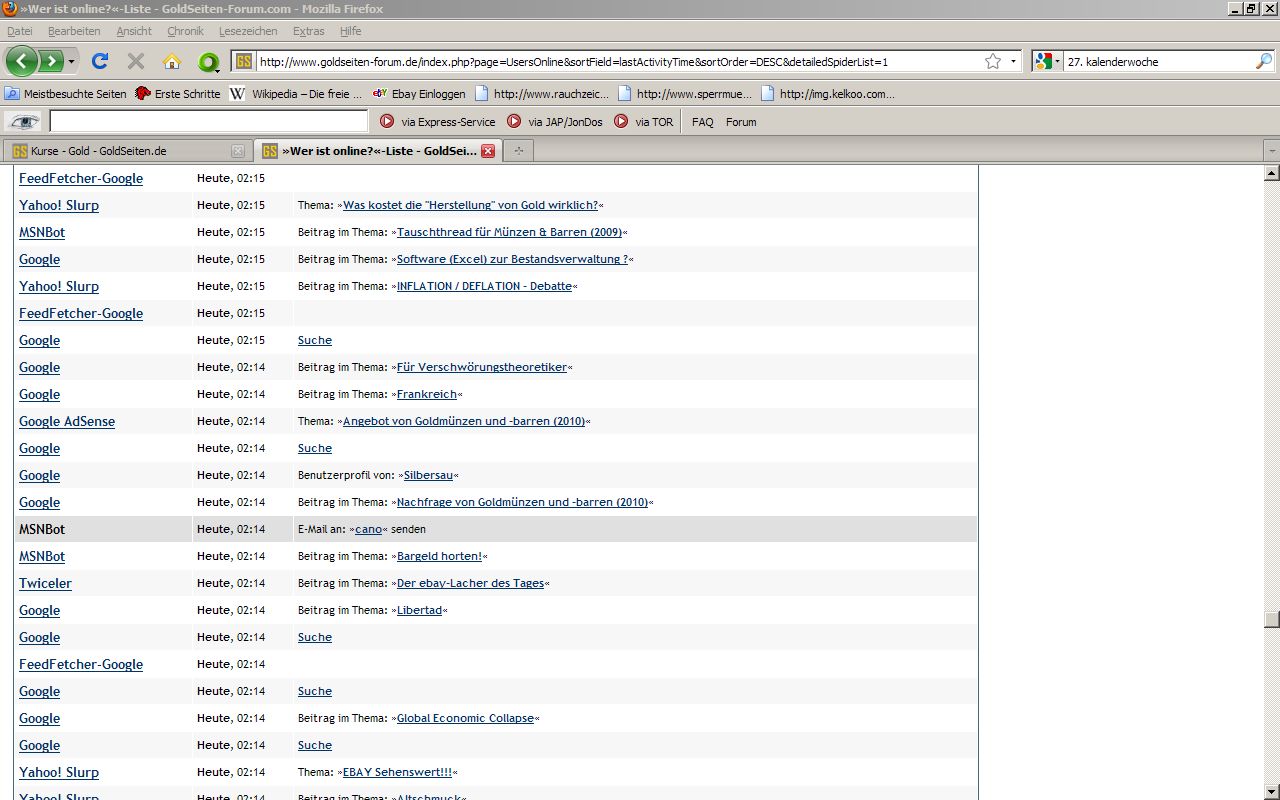Open 'Software (Excel) zur Bestandsverwaltung ?' link

coord(512,259)
